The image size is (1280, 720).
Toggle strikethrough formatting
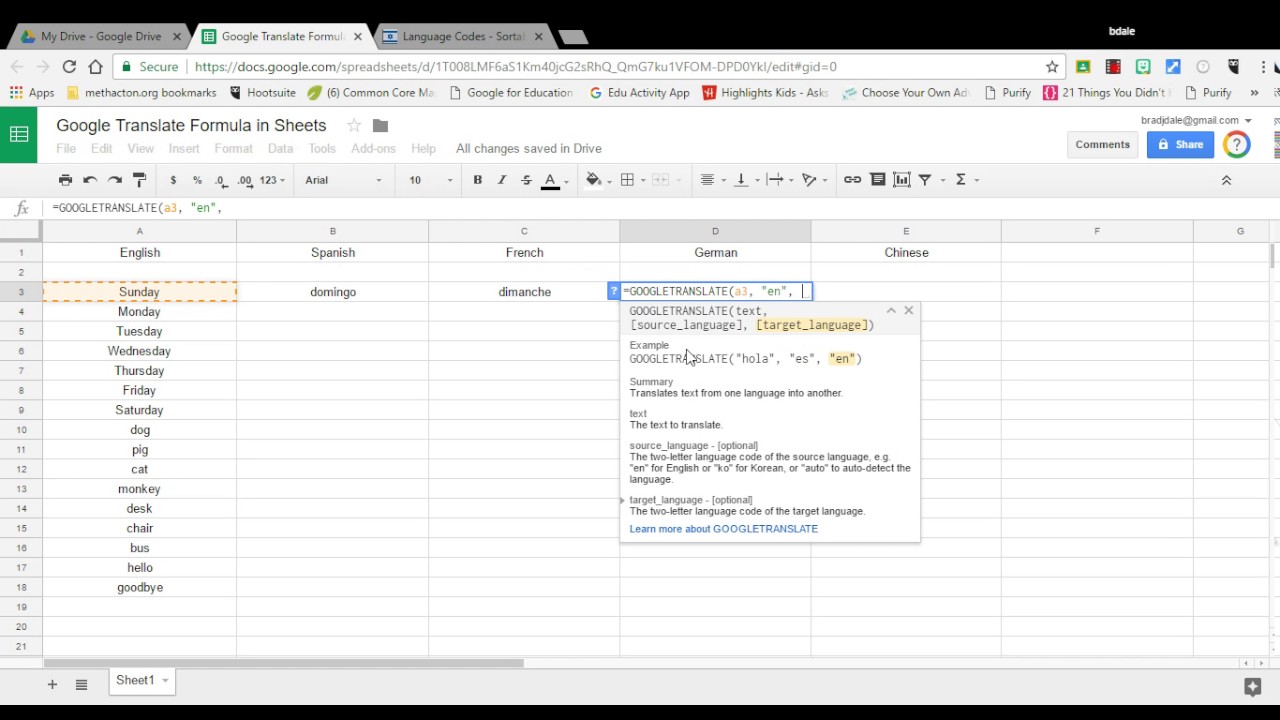526,180
